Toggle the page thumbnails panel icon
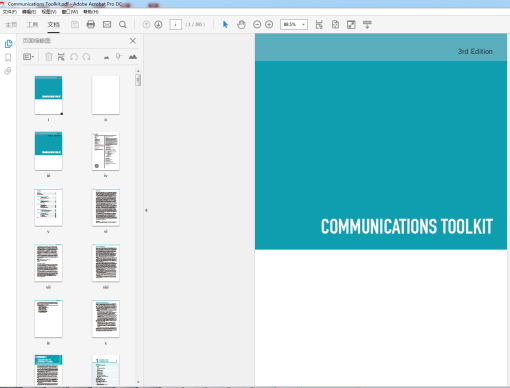 [x=8, y=44]
